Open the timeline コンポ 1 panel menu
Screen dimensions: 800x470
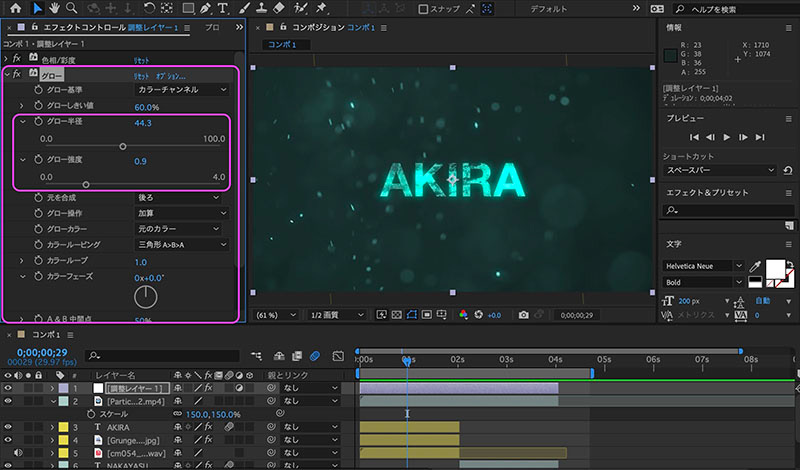(70, 335)
